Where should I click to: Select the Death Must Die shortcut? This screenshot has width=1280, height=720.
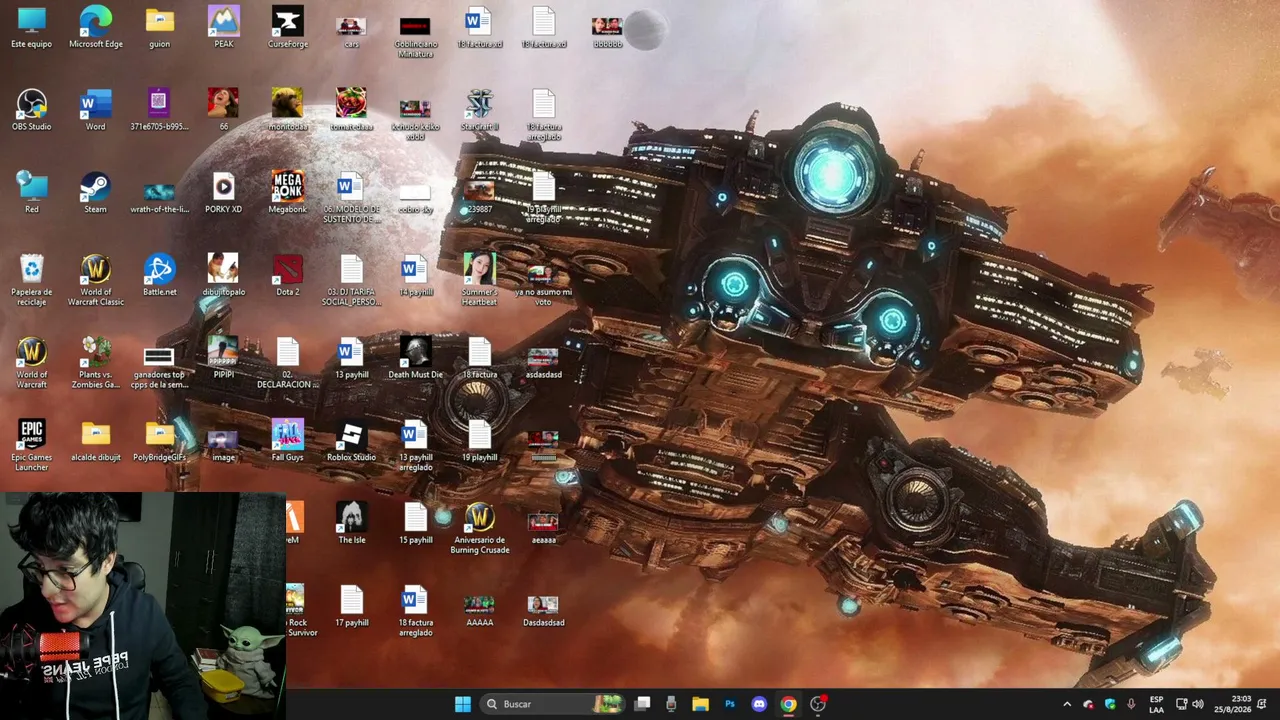[415, 357]
